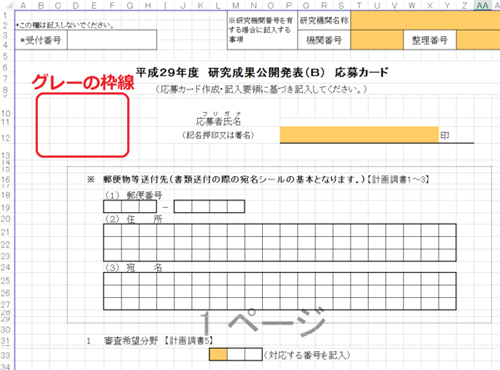500x370 pixels.
Task: Click first cell of 住所 grid
Action: pyautogui.click(x=112, y=231)
